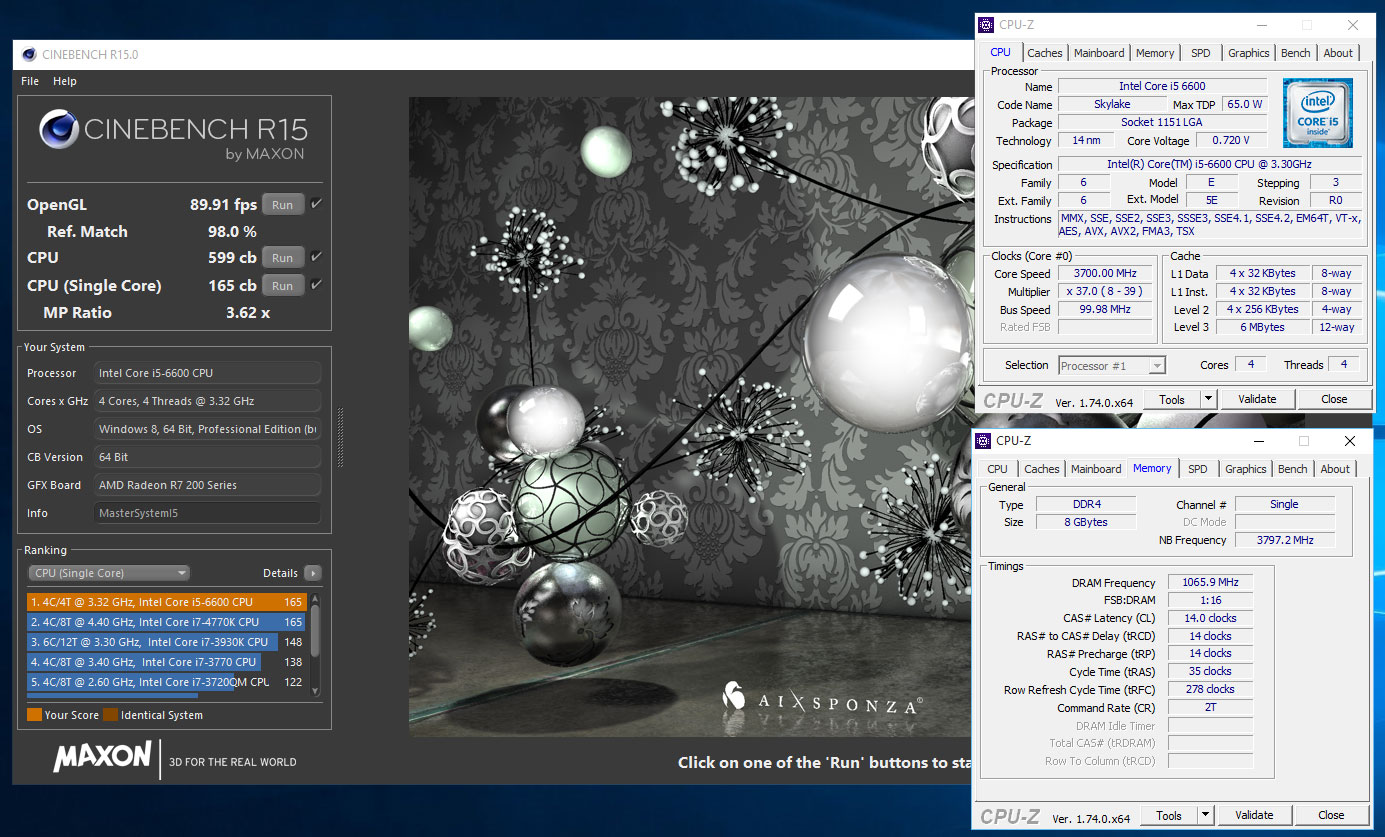Switch to CPU tab in lower CPU-Z
This screenshot has width=1385, height=837.
998,469
